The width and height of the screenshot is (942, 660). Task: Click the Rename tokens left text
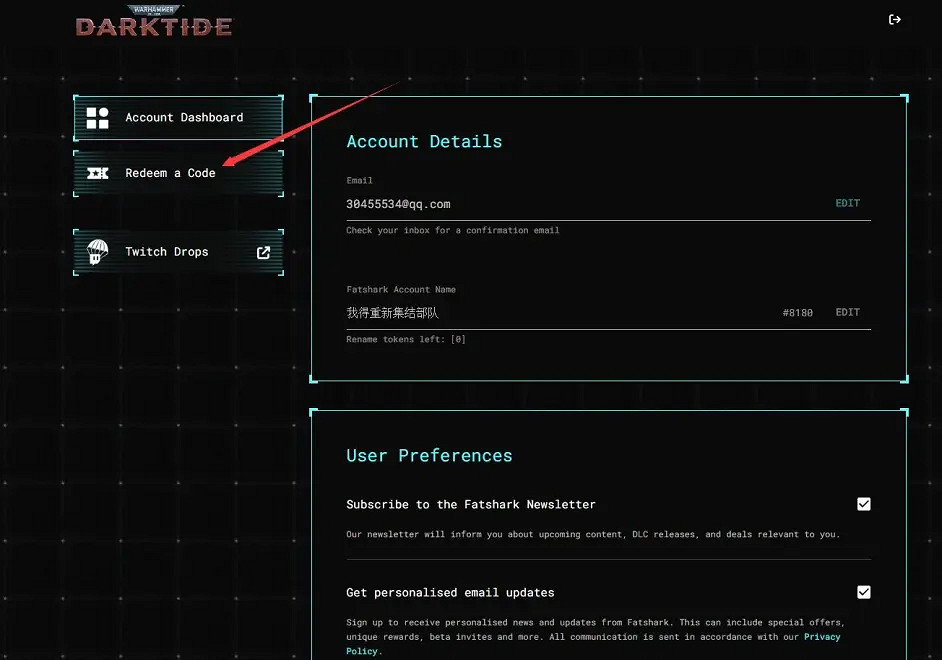point(406,339)
